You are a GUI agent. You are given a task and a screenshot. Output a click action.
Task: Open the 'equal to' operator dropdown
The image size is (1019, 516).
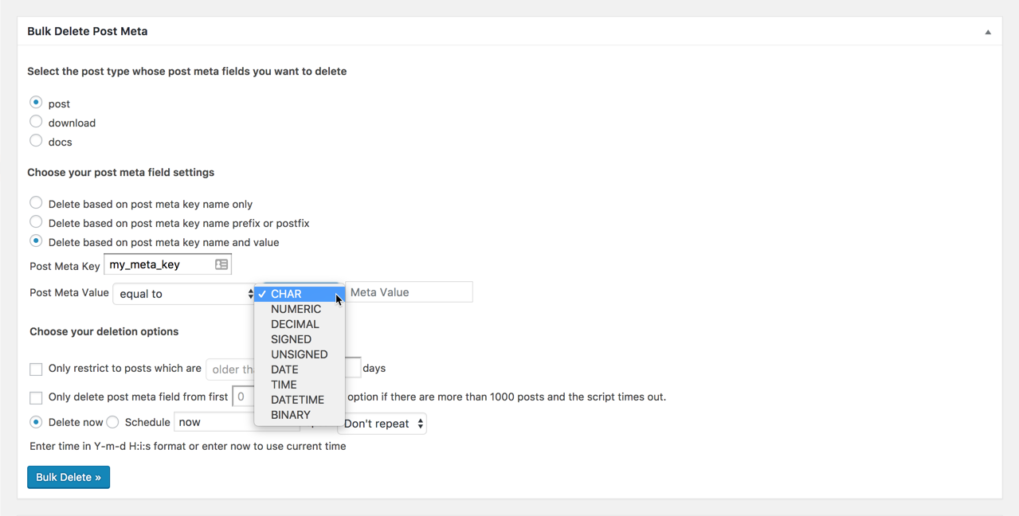tap(184, 294)
